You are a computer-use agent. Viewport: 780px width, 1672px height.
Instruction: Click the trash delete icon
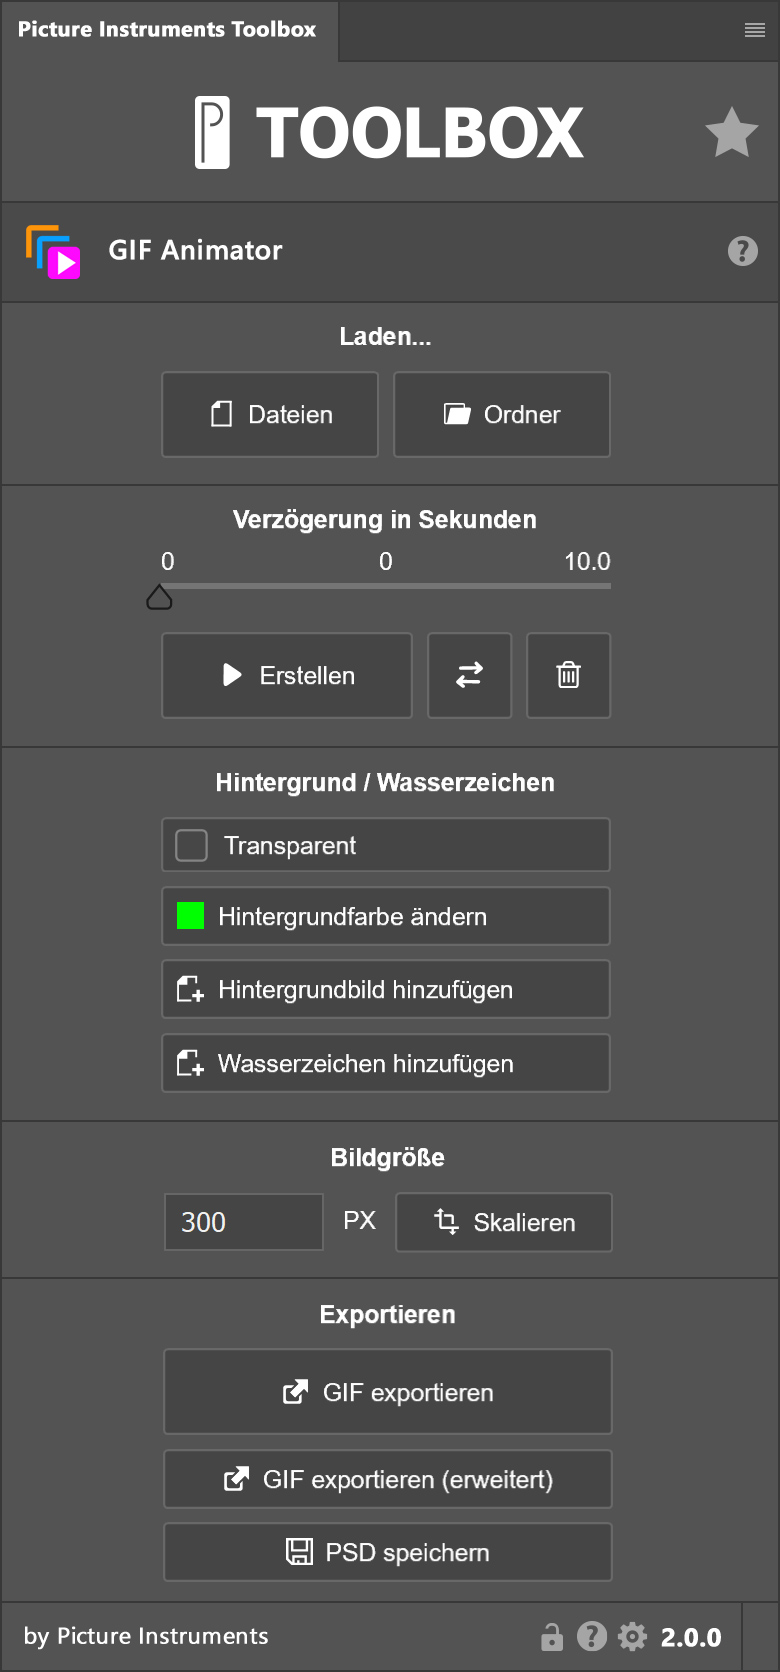click(x=568, y=675)
